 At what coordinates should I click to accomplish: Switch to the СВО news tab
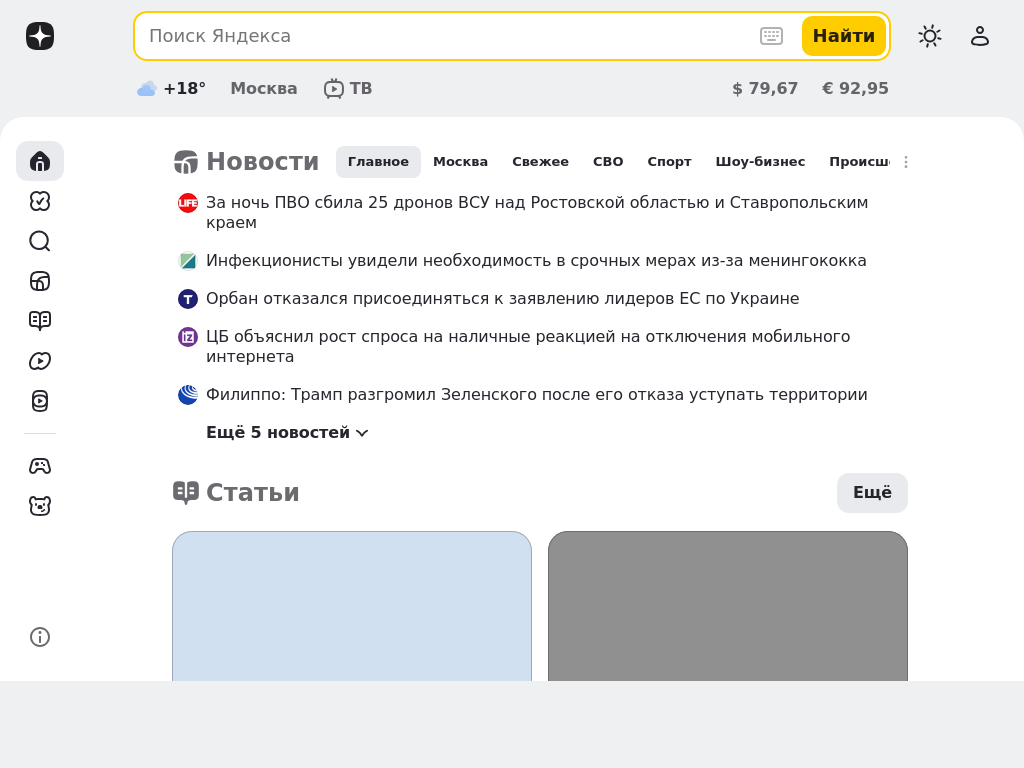pyautogui.click(x=608, y=161)
